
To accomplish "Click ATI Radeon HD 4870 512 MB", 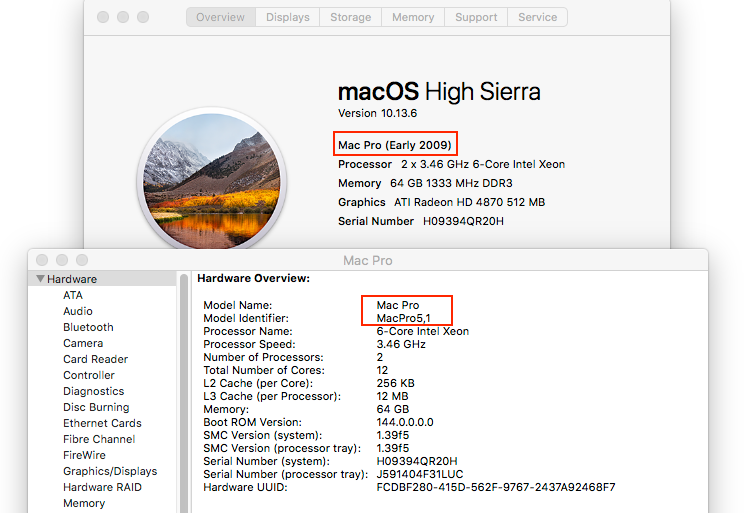I will point(470,202).
